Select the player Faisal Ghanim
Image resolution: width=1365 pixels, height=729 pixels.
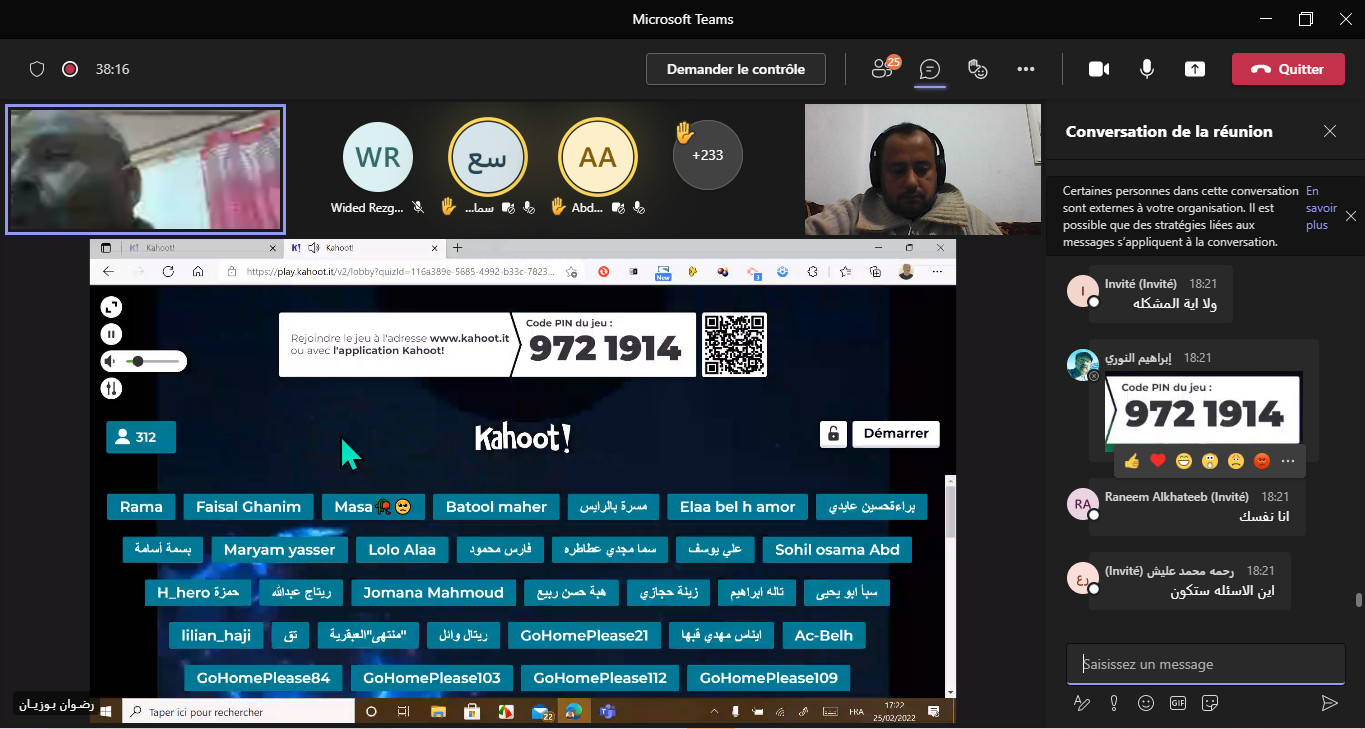(249, 507)
